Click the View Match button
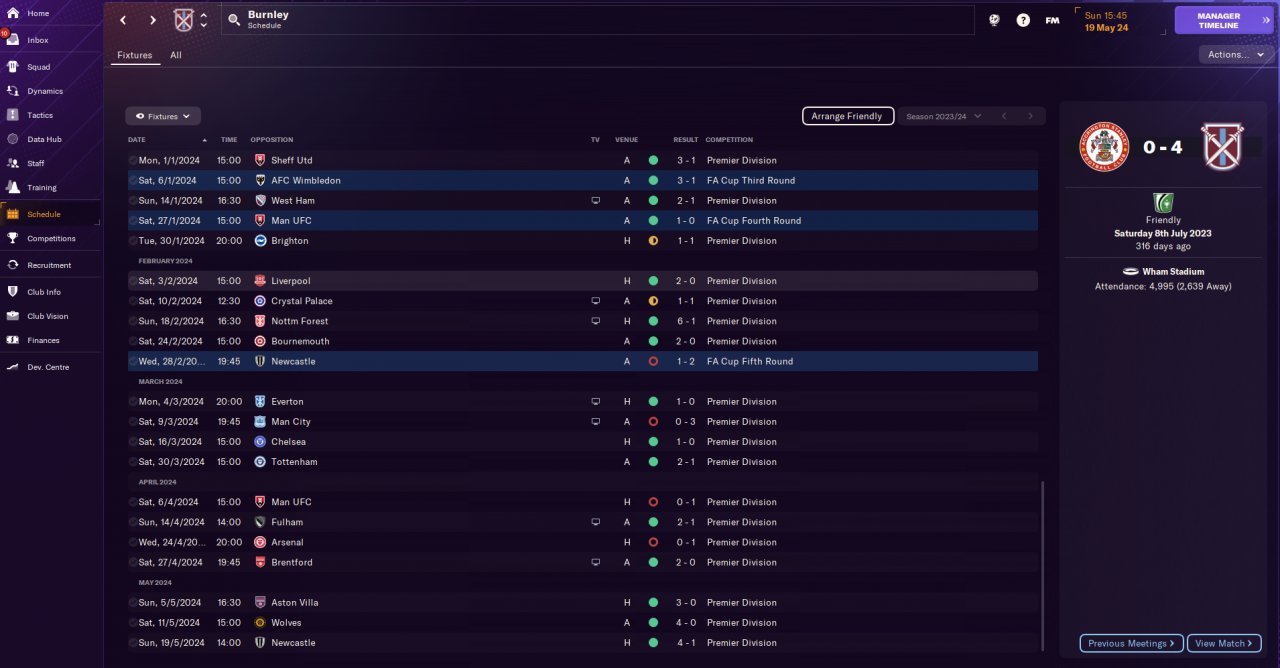1280x668 pixels. coord(1225,643)
